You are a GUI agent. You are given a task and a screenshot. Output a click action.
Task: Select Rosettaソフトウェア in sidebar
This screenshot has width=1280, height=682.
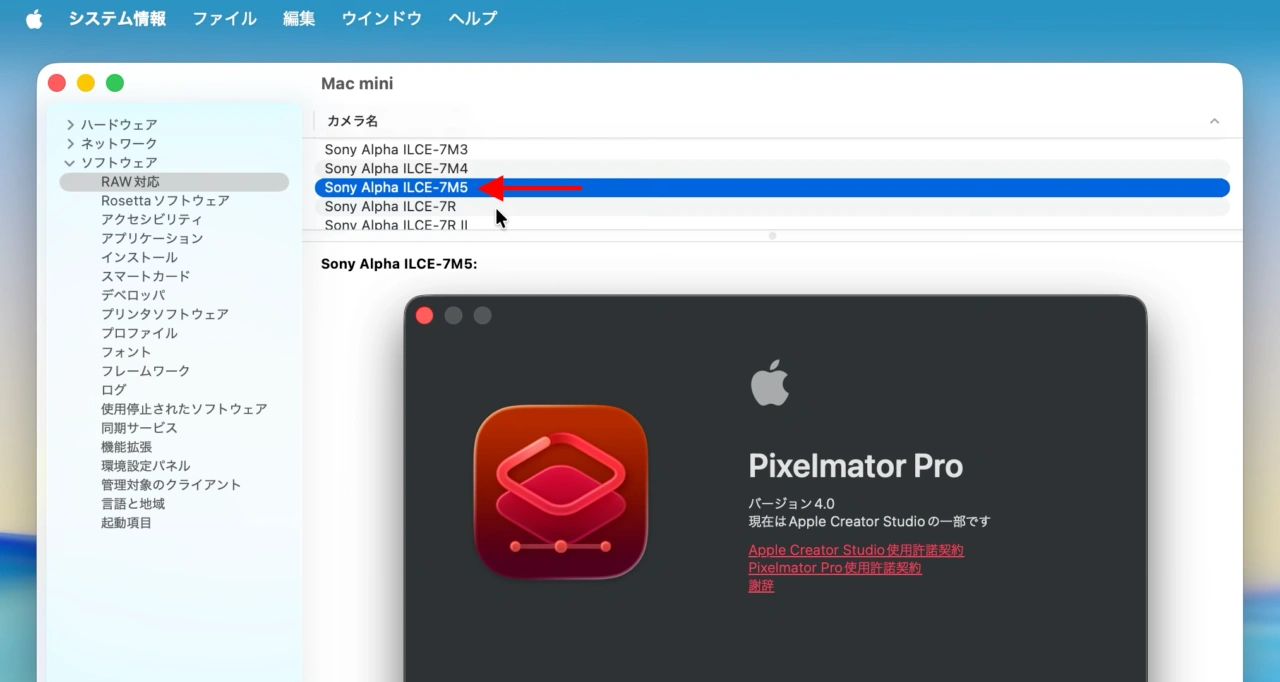[x=165, y=201]
